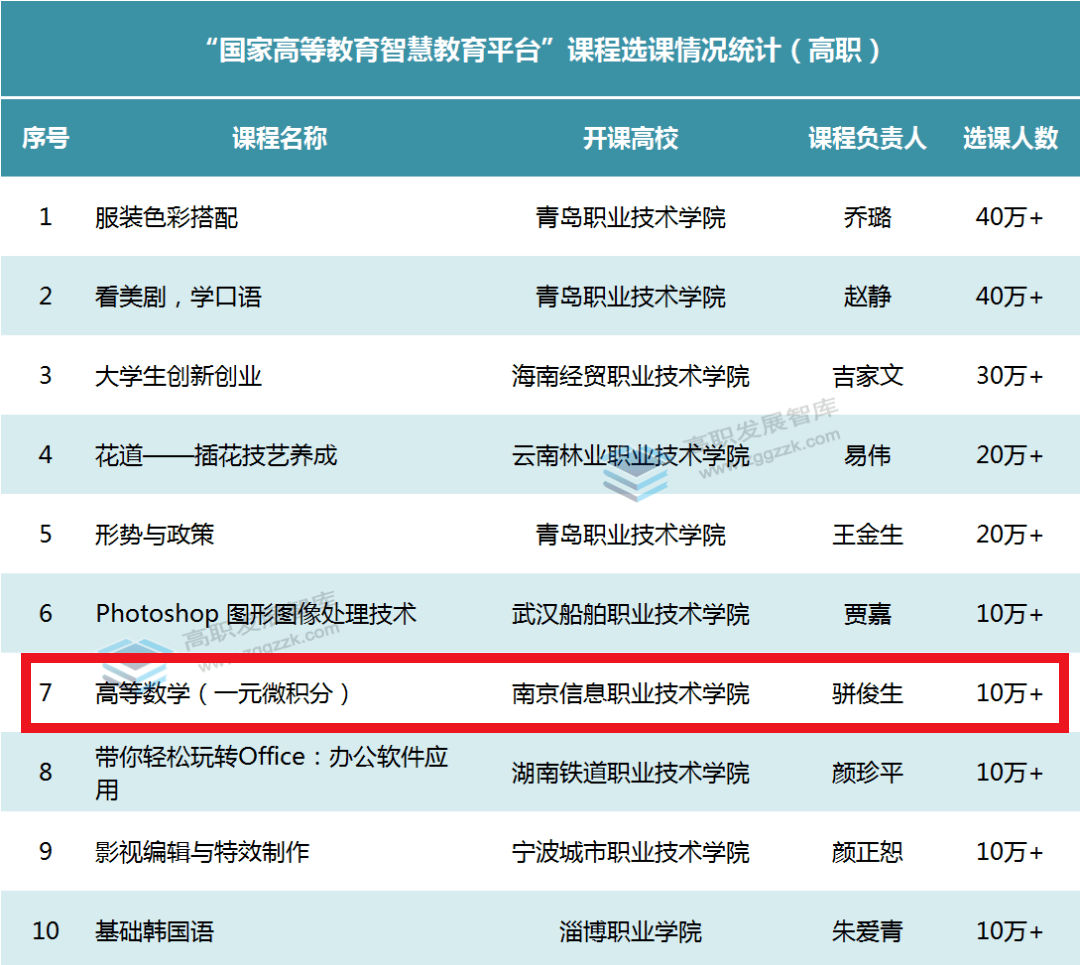Click 10万+ in the 基础韩国语 row

tap(1009, 931)
